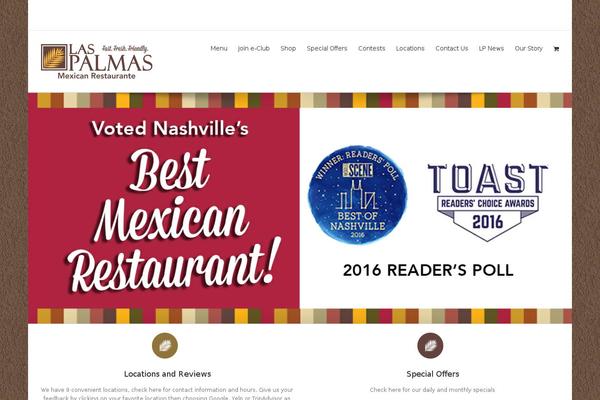
Task: Open the Contests menu item
Action: 372,49
